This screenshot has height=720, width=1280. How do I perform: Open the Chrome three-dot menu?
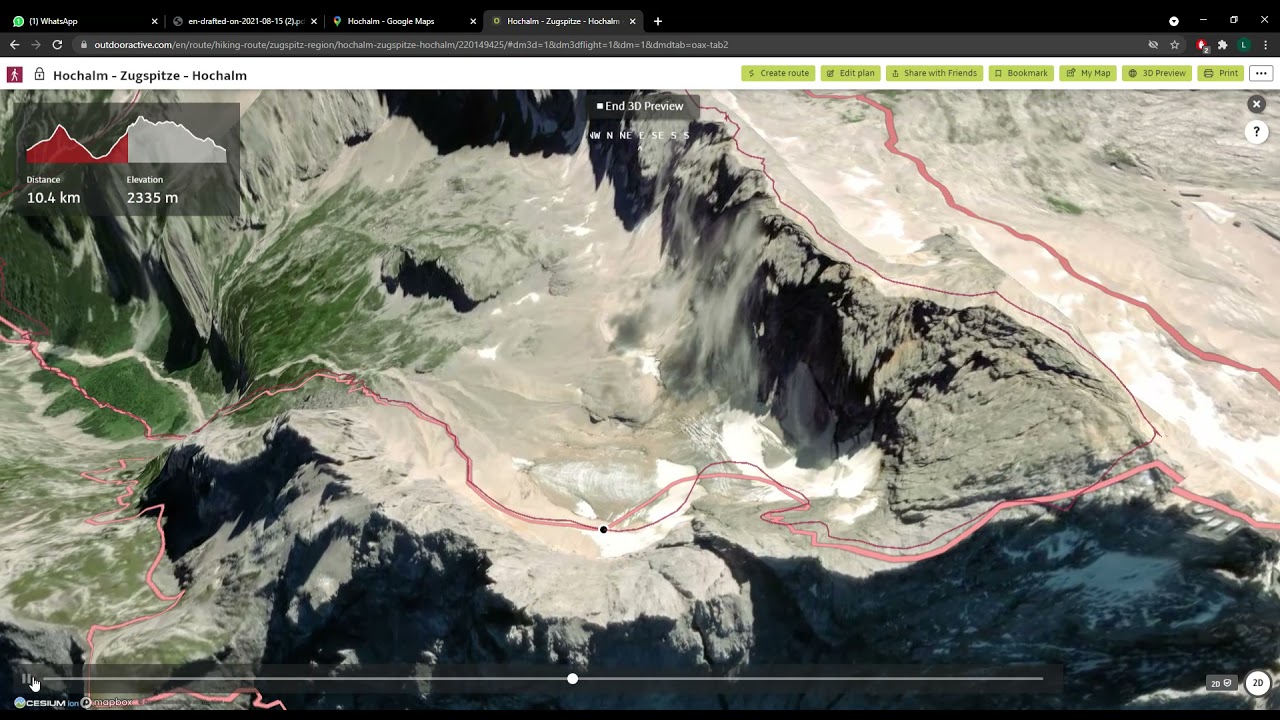click(x=1265, y=45)
